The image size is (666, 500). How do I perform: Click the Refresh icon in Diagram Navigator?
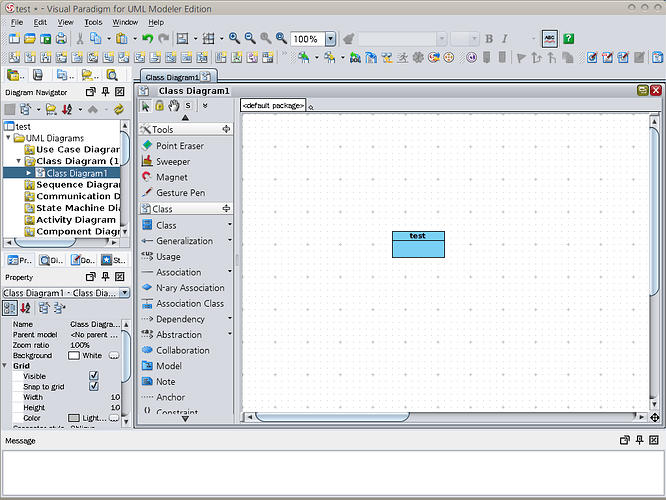119,110
